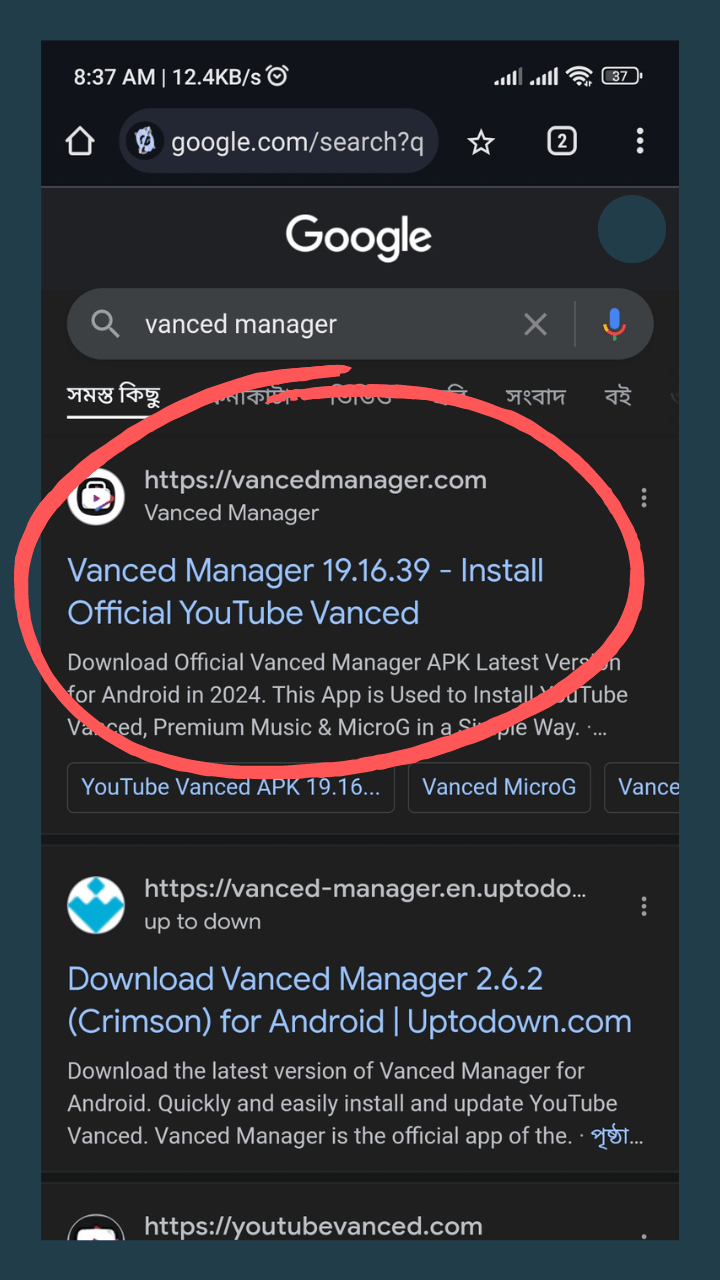This screenshot has height=1280, width=720.
Task: Switch to the সংবাদ (News) tab
Action: (535, 397)
